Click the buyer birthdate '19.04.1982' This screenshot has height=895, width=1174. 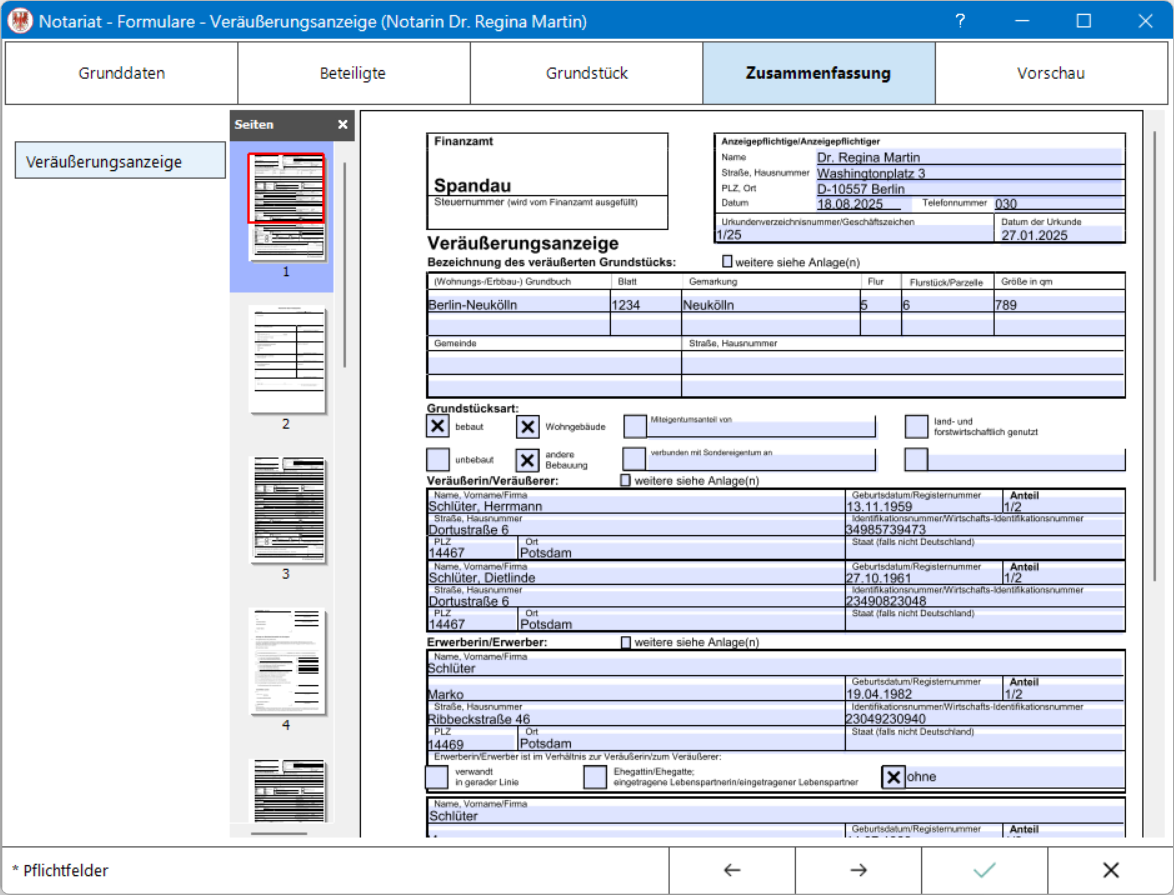923,694
